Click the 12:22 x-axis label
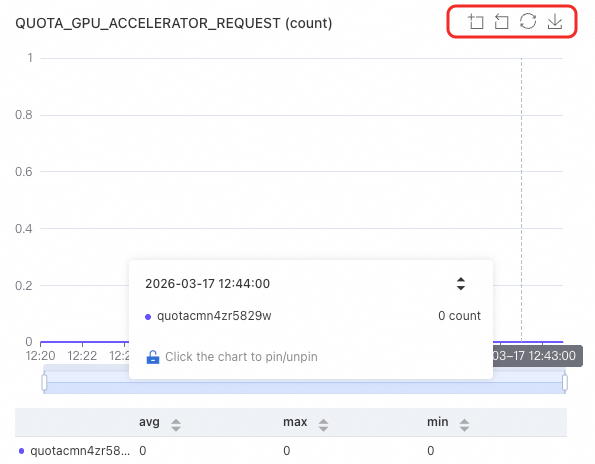This screenshot has height=464, width=595. [82, 356]
